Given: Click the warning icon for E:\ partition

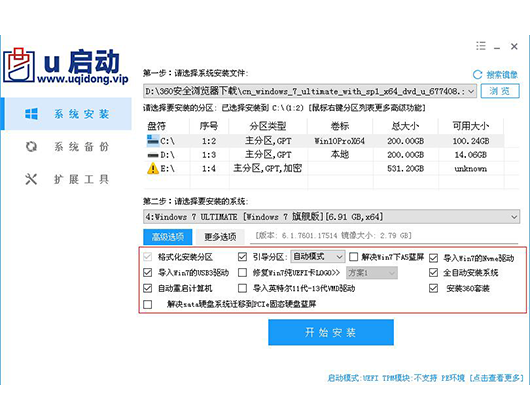Looking at the screenshot, I should tap(153, 168).
